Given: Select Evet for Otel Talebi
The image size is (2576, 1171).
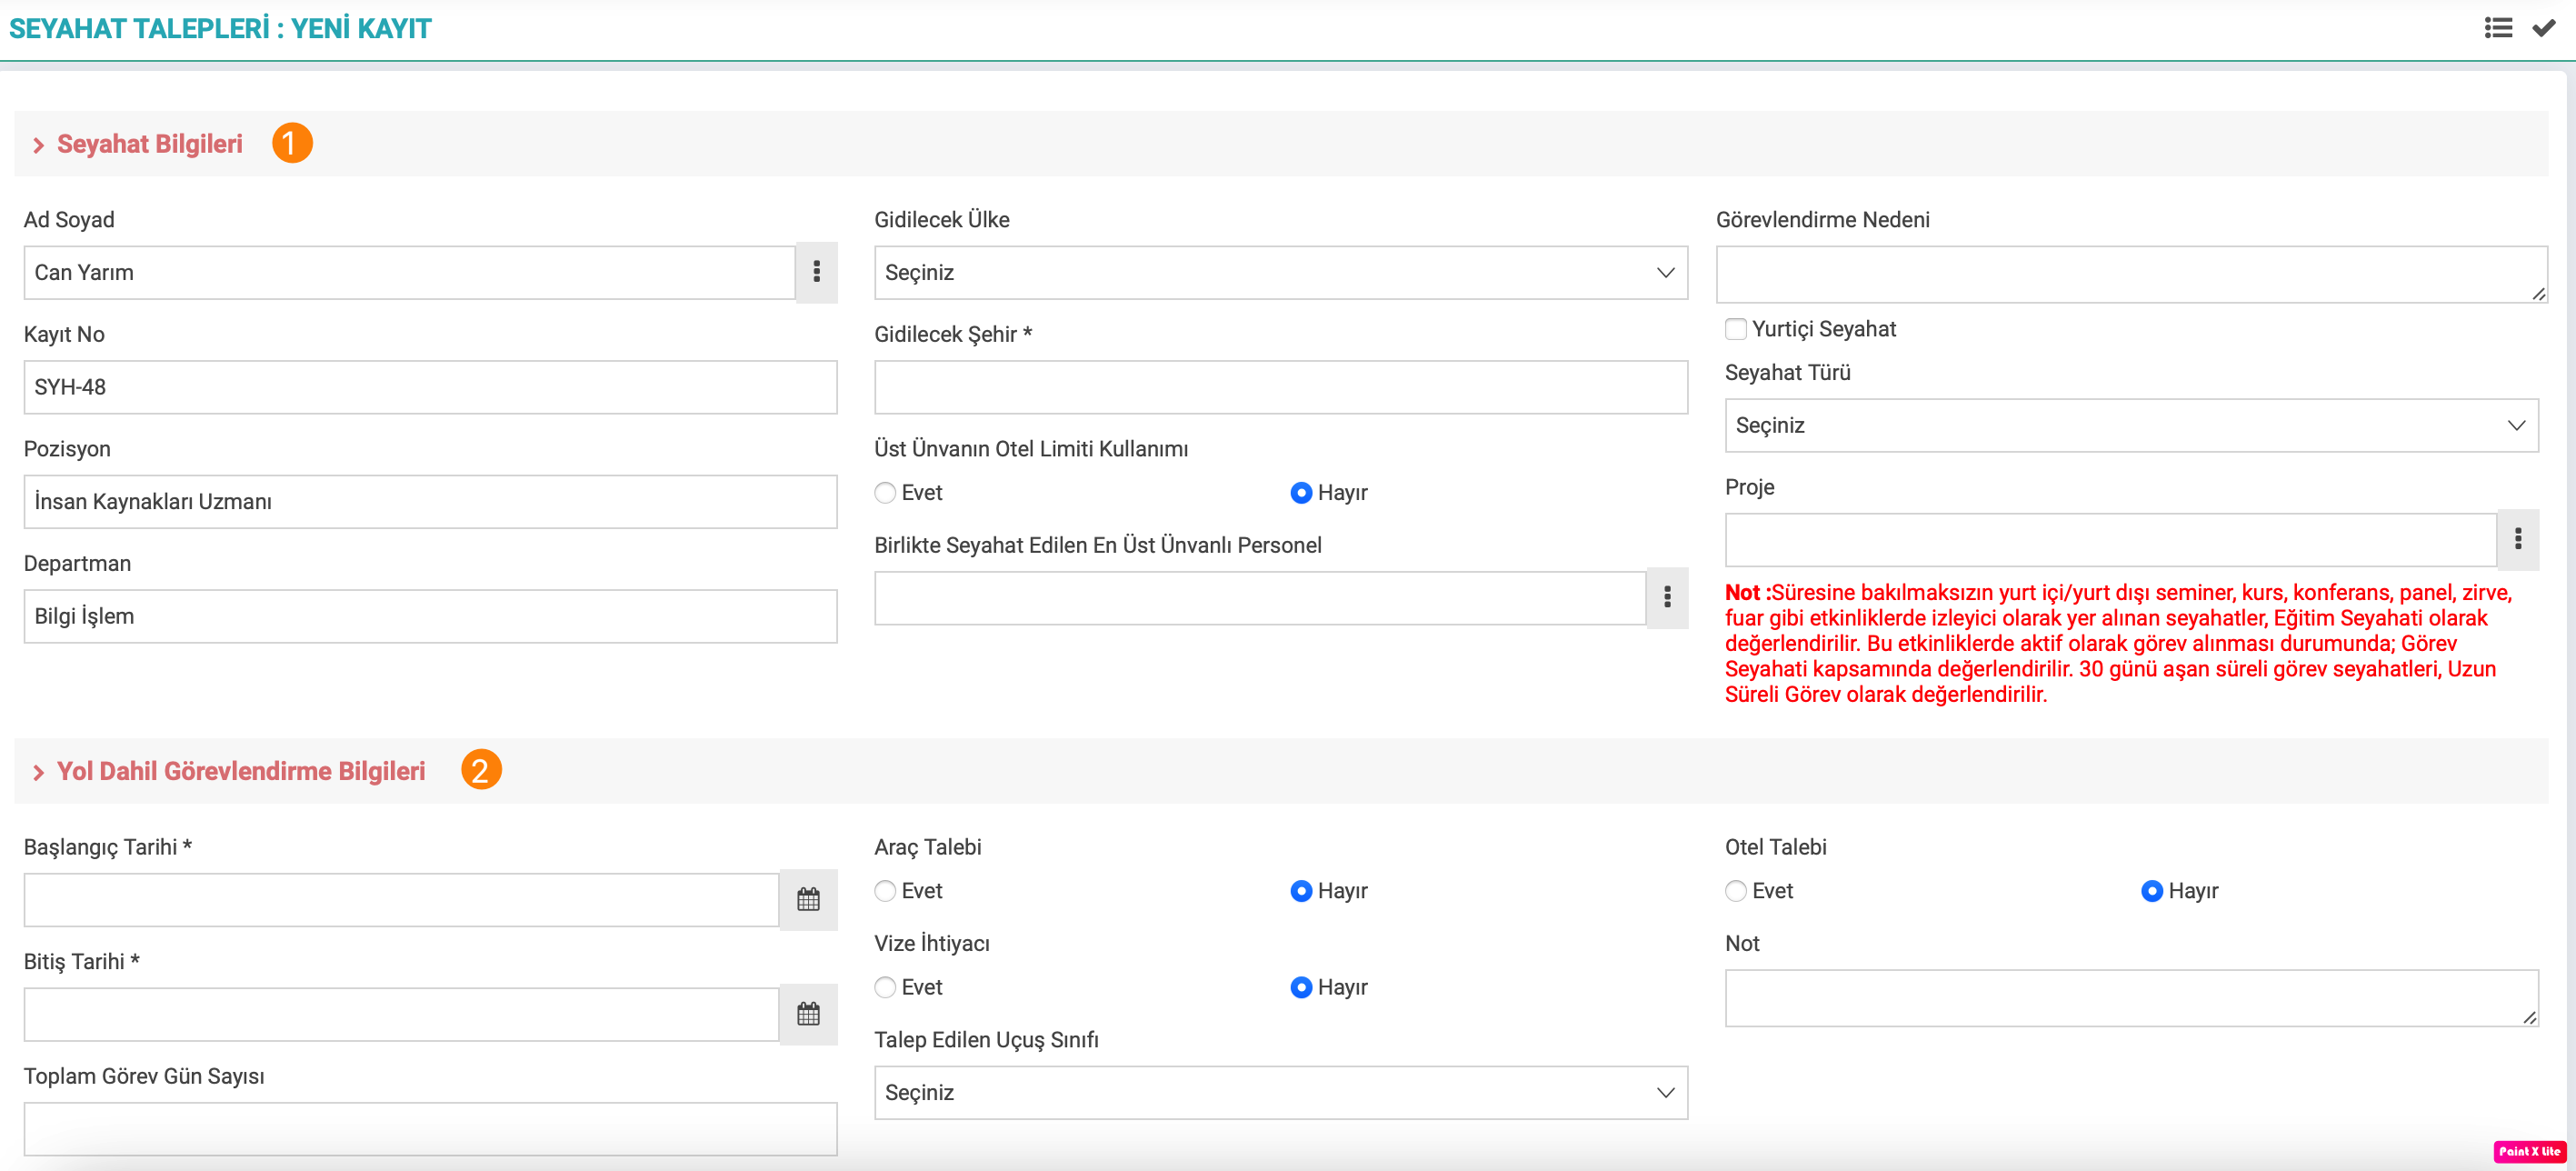Looking at the screenshot, I should [1736, 891].
